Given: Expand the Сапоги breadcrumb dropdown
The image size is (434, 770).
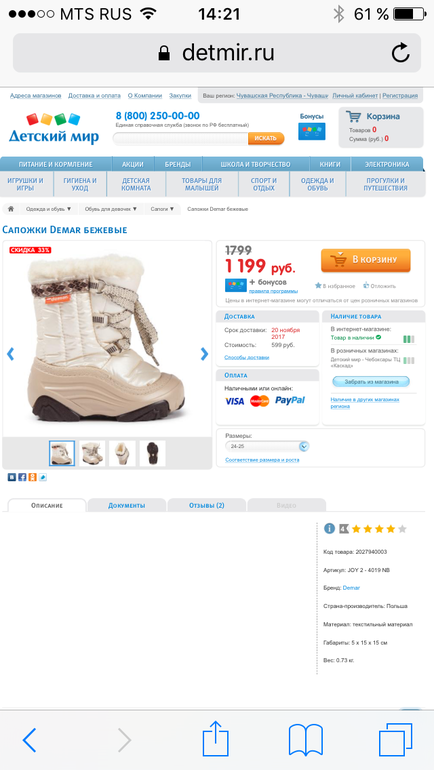Looking at the screenshot, I should coord(162,209).
